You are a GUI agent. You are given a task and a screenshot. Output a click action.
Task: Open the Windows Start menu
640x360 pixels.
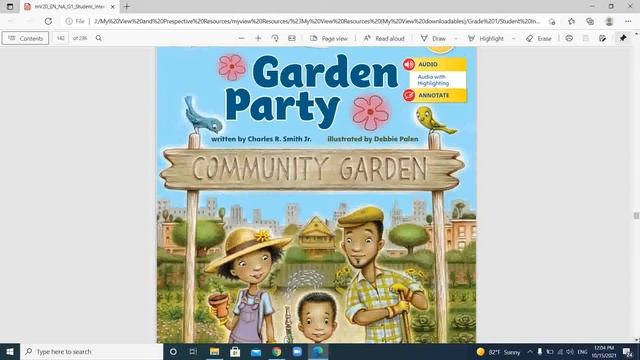pyautogui.click(x=10, y=351)
